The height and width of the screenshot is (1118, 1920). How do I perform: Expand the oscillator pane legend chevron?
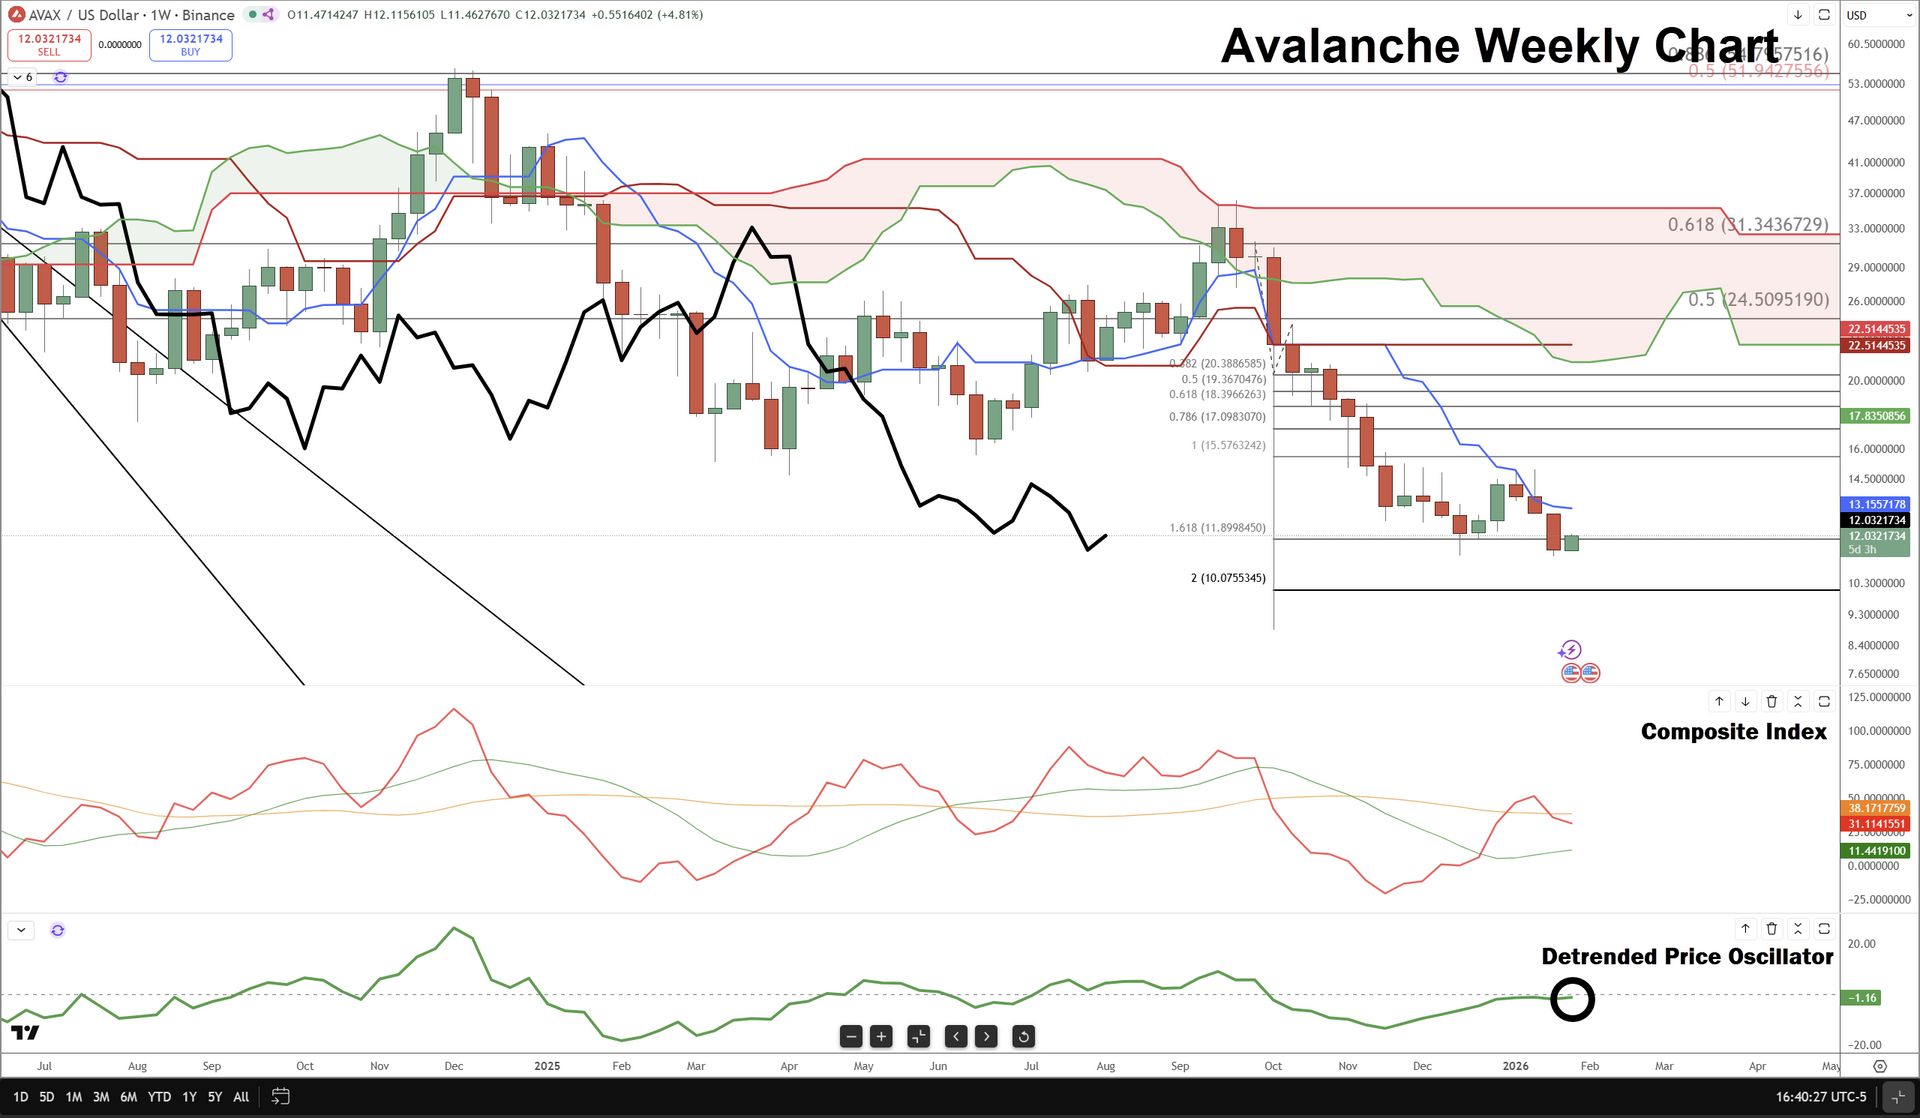click(x=21, y=930)
